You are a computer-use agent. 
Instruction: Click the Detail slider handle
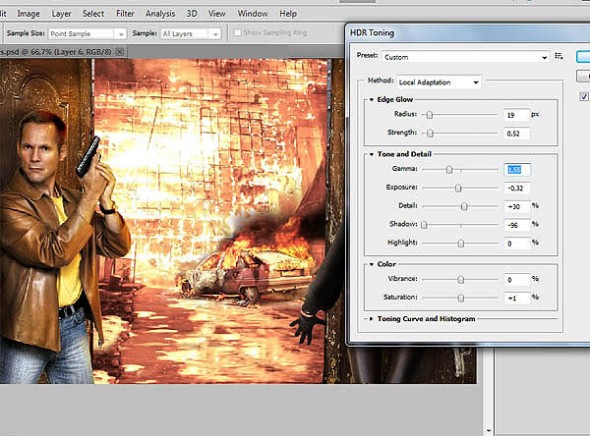point(464,206)
